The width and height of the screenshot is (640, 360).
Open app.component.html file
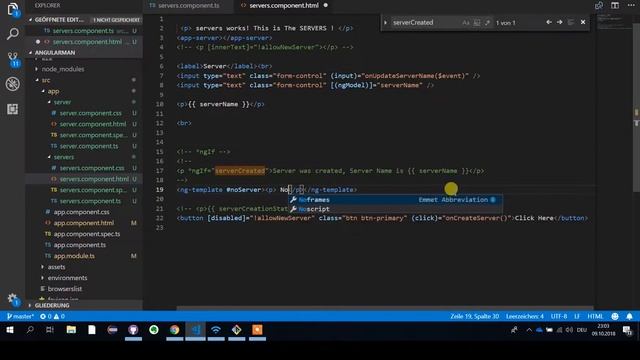click(x=84, y=223)
